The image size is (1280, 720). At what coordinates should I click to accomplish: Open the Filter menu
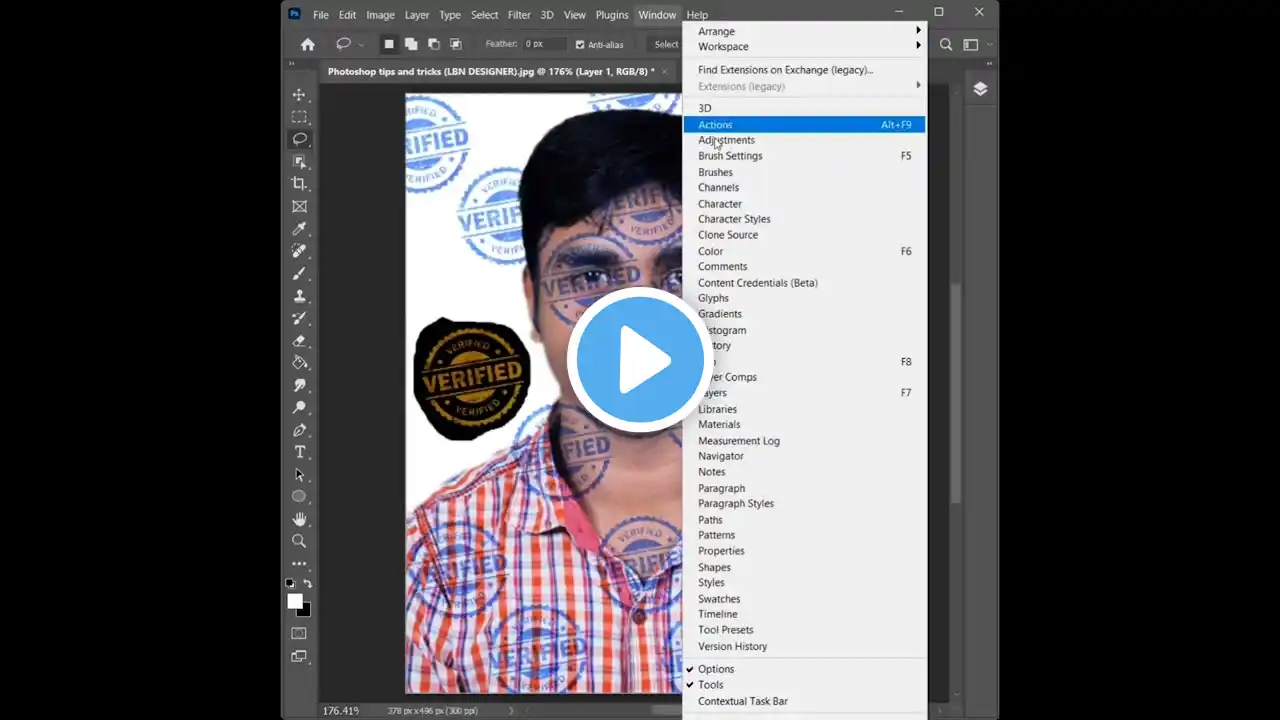tap(519, 15)
